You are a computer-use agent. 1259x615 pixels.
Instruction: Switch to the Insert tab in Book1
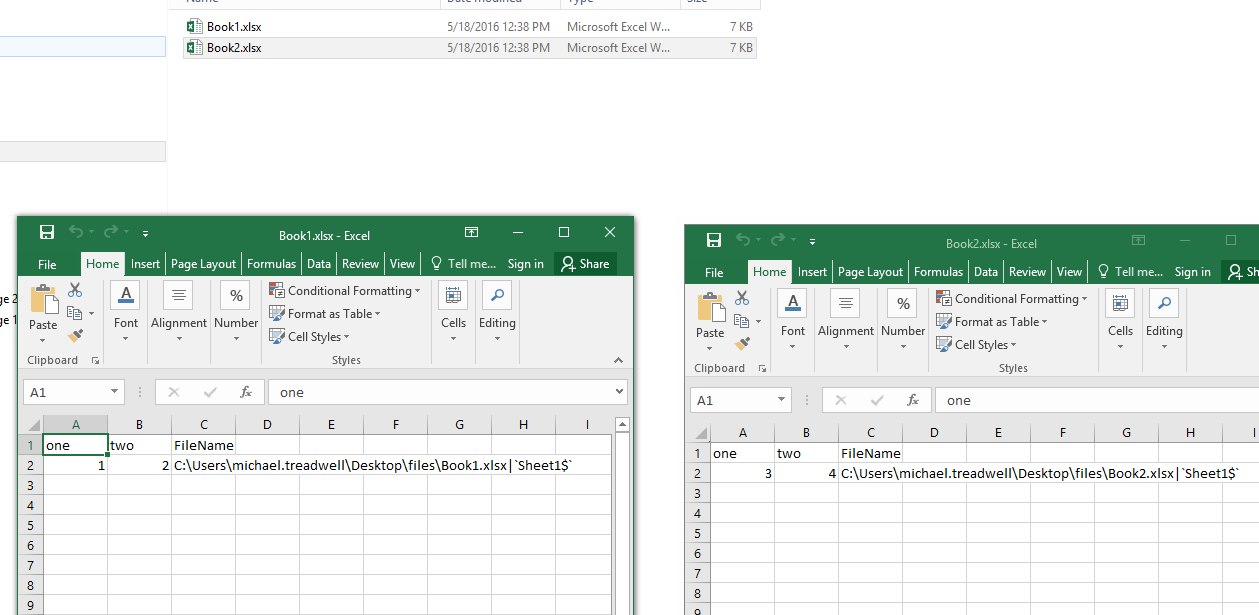(x=145, y=263)
